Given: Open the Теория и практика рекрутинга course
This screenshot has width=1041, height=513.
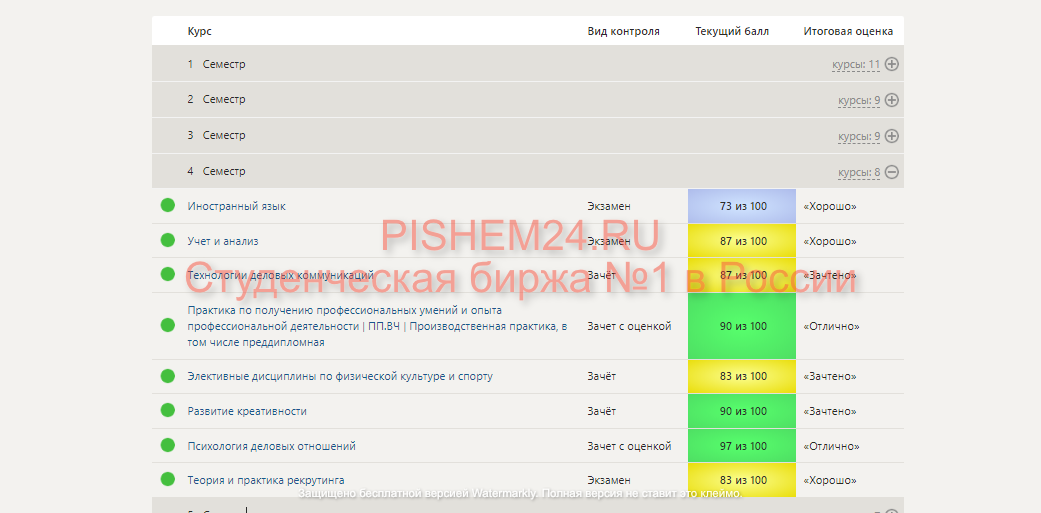Looking at the screenshot, I should click(x=265, y=480).
